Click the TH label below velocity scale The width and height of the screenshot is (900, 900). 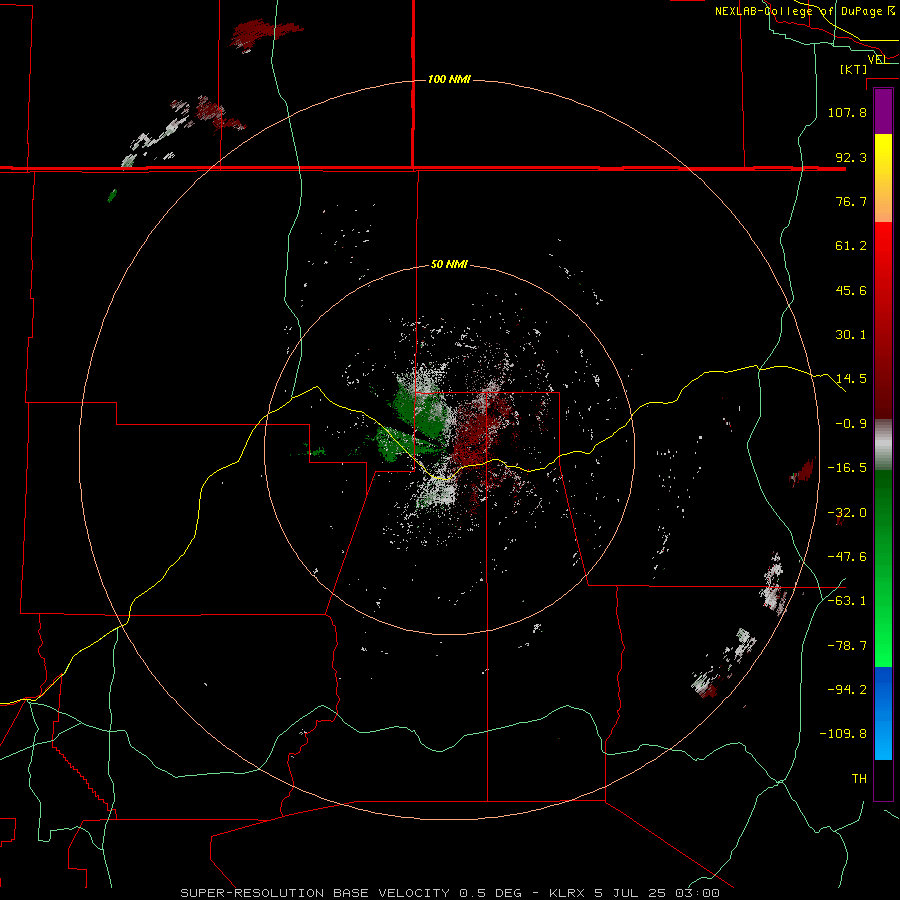(x=859, y=779)
